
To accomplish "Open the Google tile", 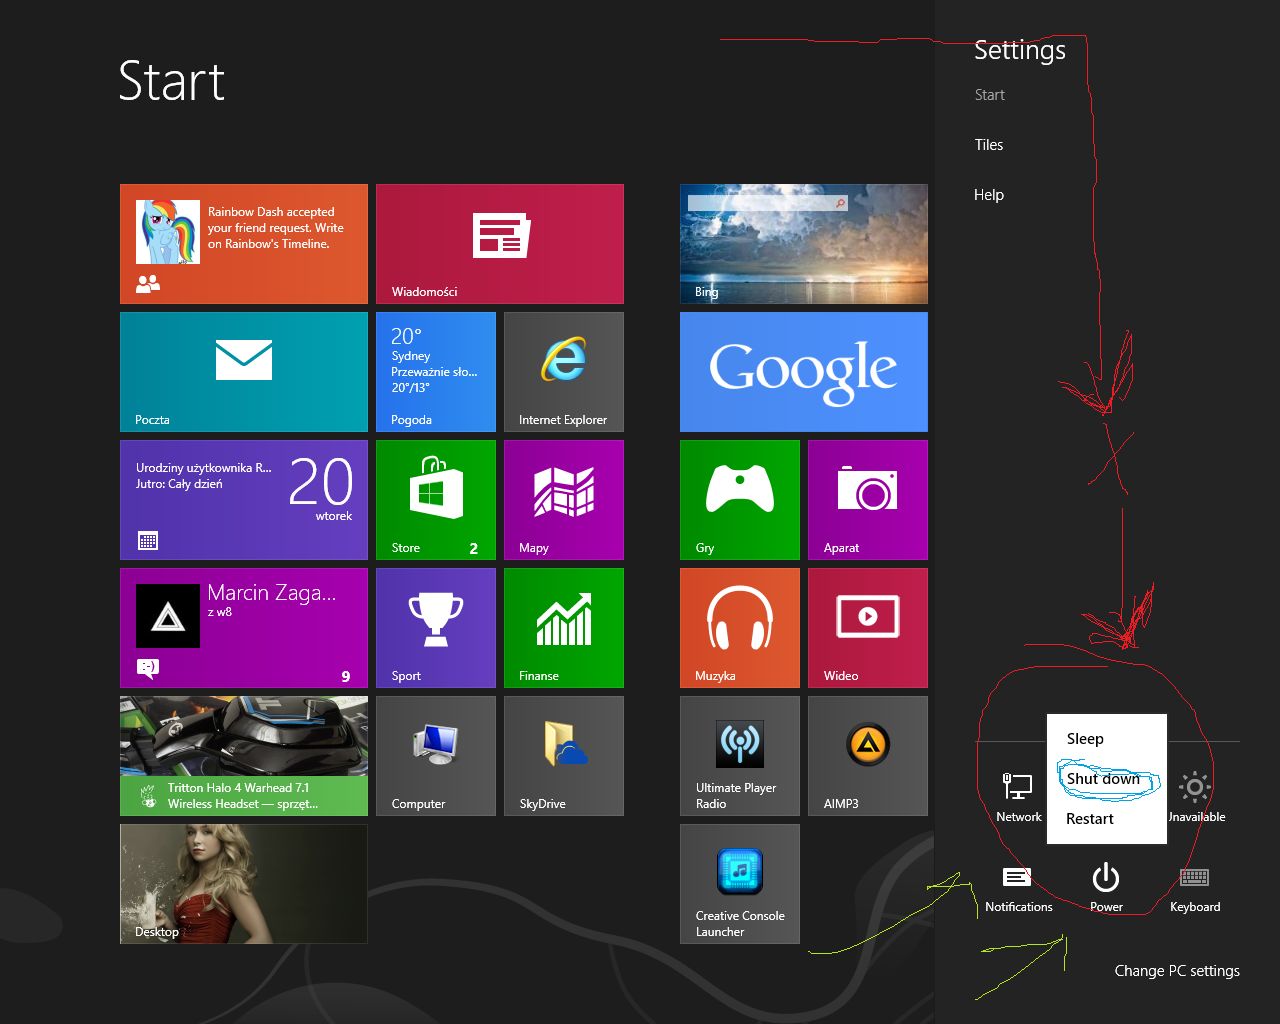I will coord(804,372).
